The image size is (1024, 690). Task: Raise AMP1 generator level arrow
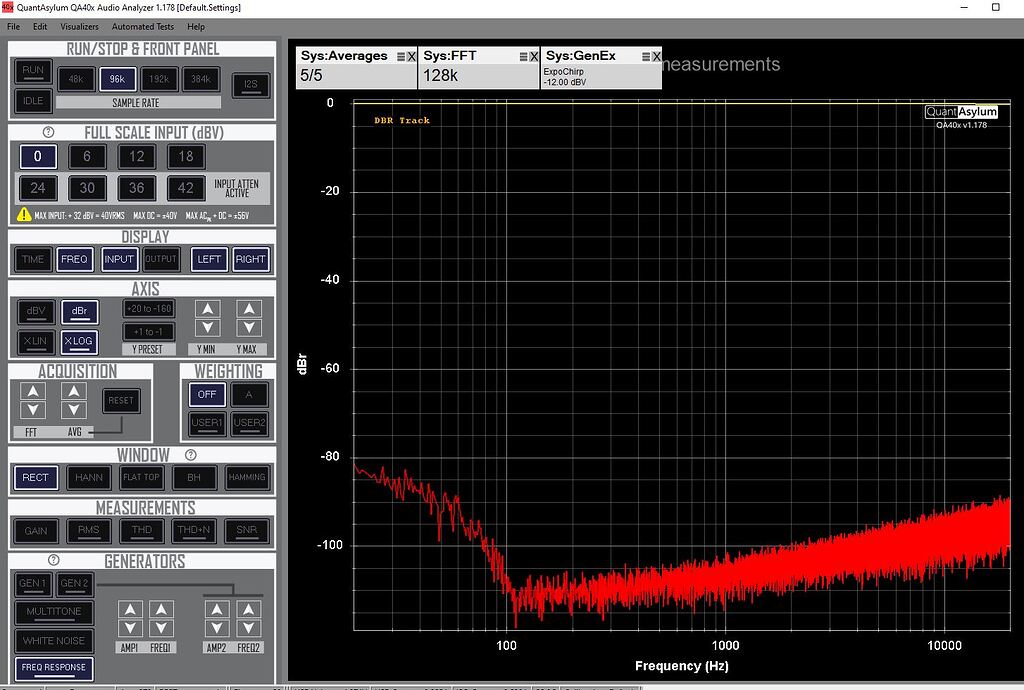coord(130,609)
